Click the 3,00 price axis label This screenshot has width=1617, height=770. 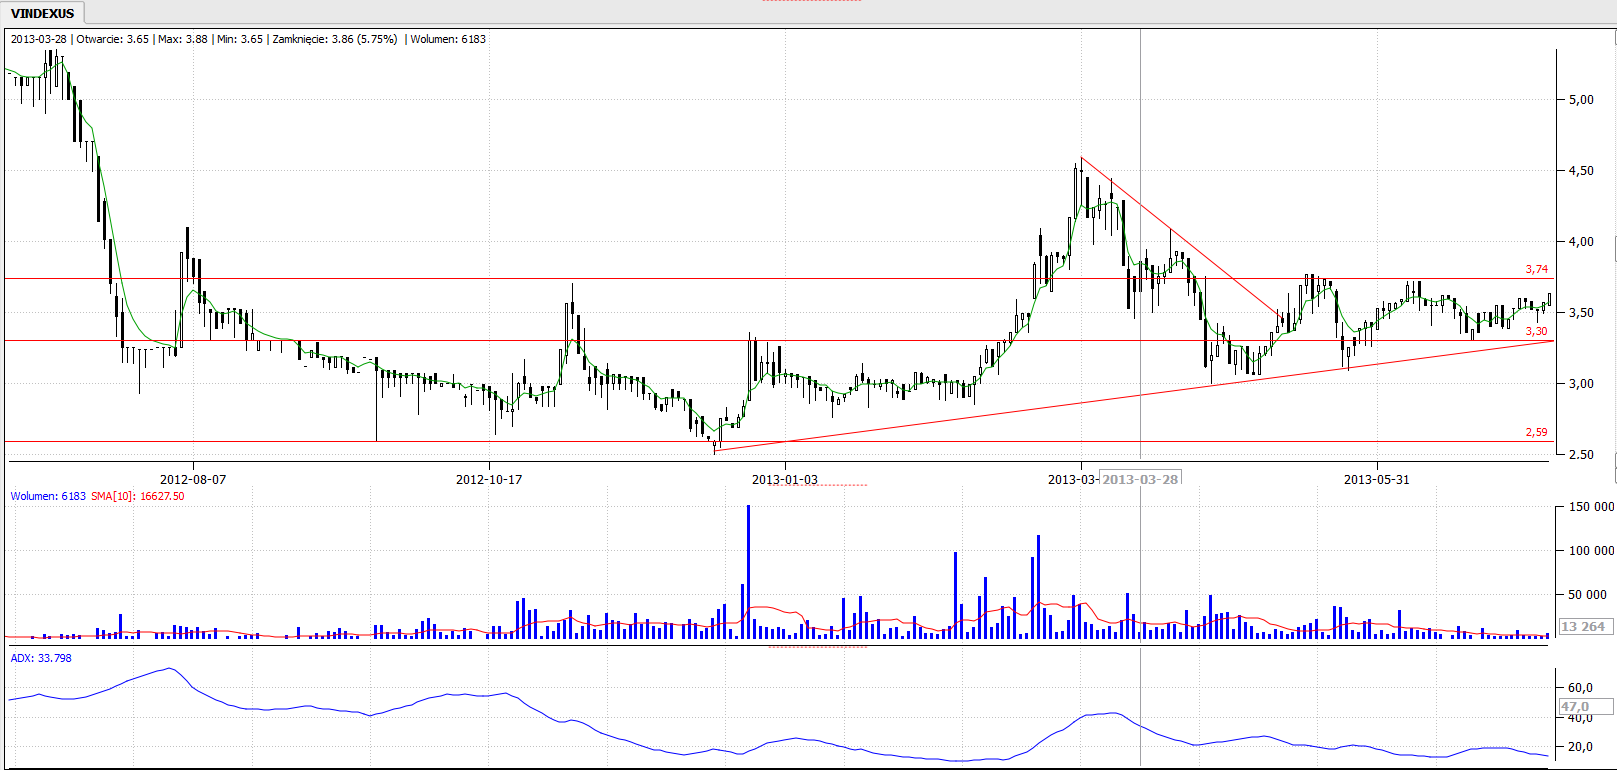tap(1581, 384)
